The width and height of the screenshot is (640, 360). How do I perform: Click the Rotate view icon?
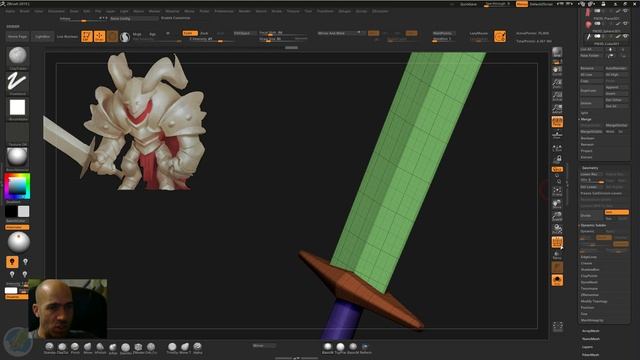tap(557, 229)
